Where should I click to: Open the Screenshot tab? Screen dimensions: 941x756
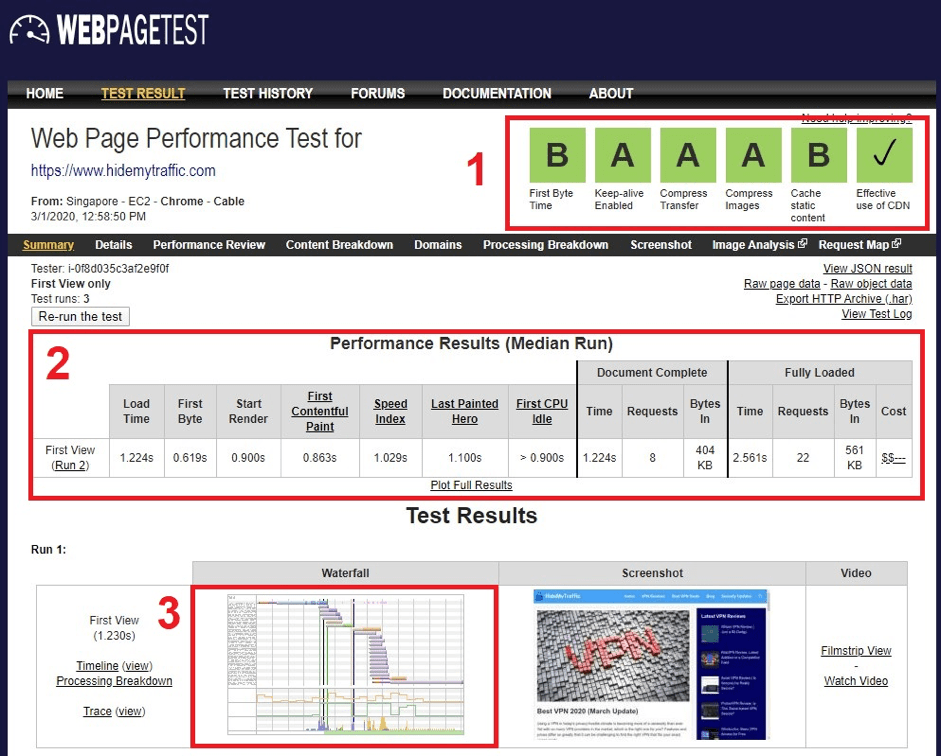coord(661,245)
